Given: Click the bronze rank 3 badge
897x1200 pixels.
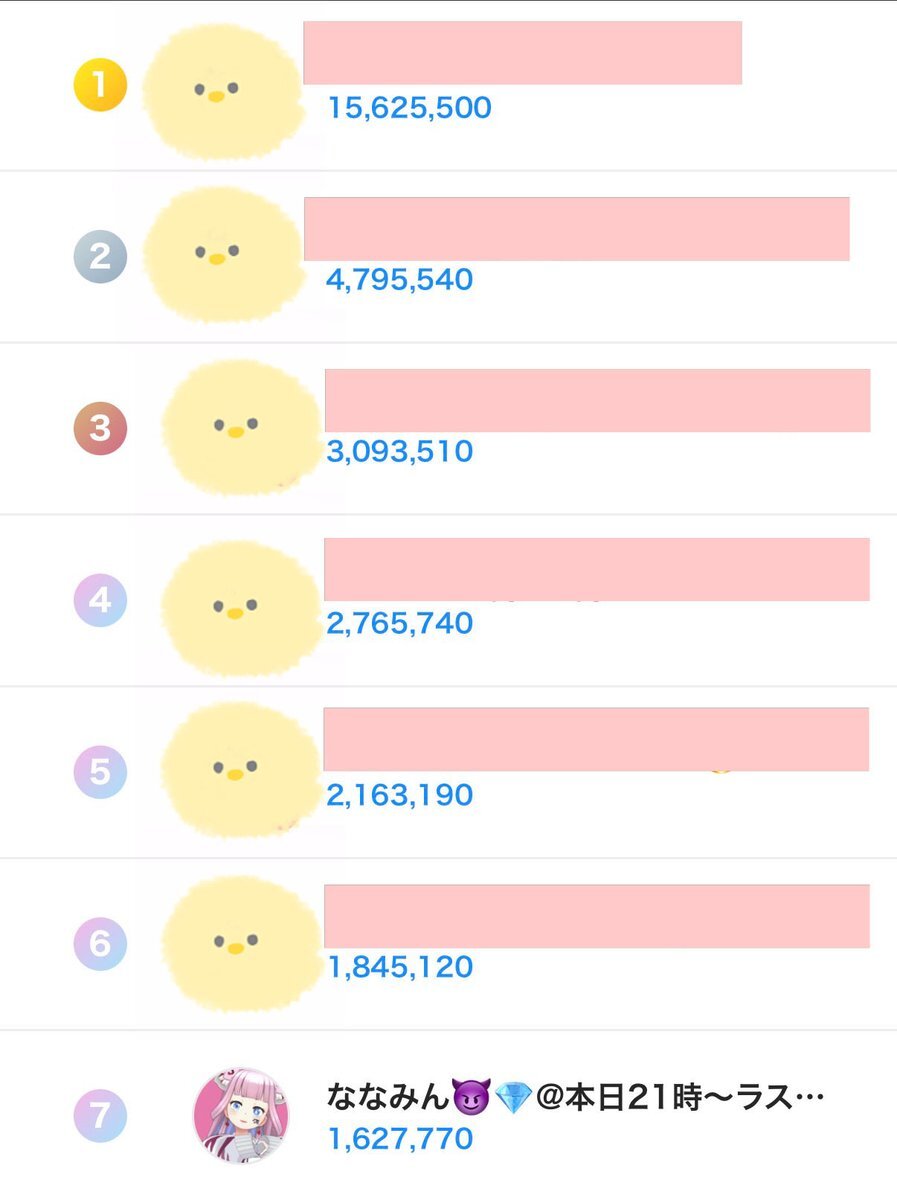Looking at the screenshot, I should click(100, 428).
